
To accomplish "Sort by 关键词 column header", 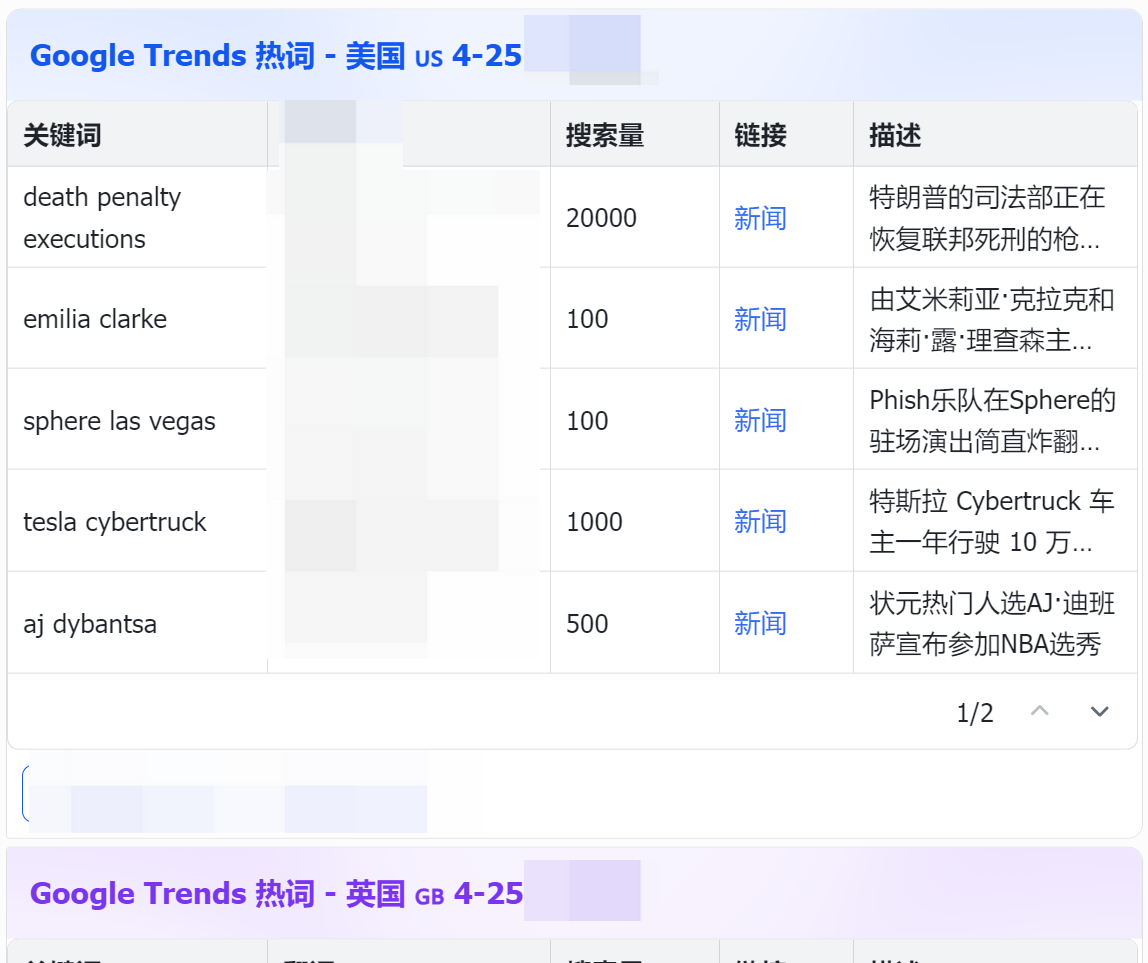I will click(x=62, y=135).
